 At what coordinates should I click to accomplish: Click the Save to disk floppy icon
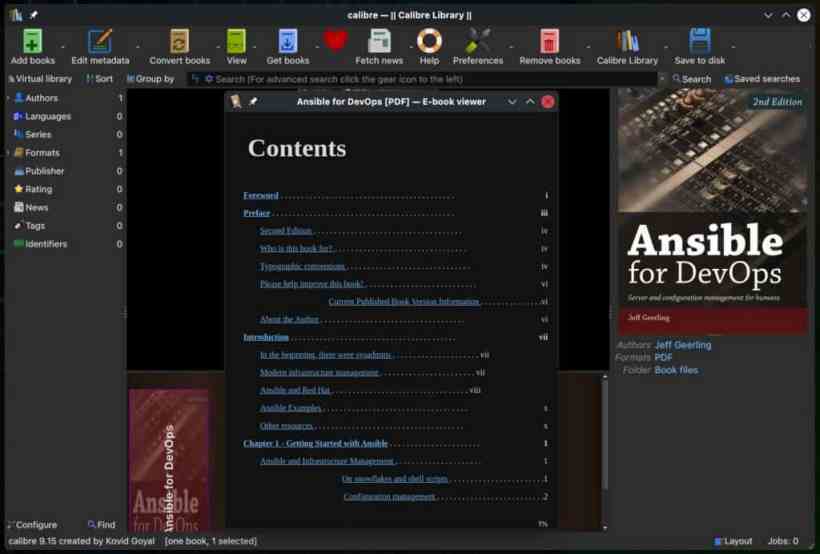tap(700, 41)
